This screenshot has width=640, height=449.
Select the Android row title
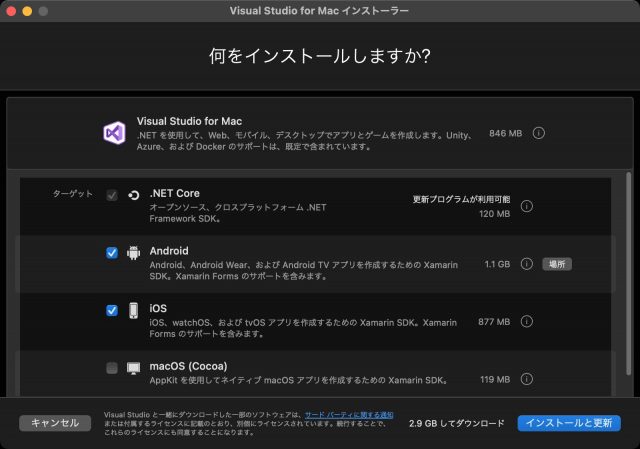(x=169, y=251)
